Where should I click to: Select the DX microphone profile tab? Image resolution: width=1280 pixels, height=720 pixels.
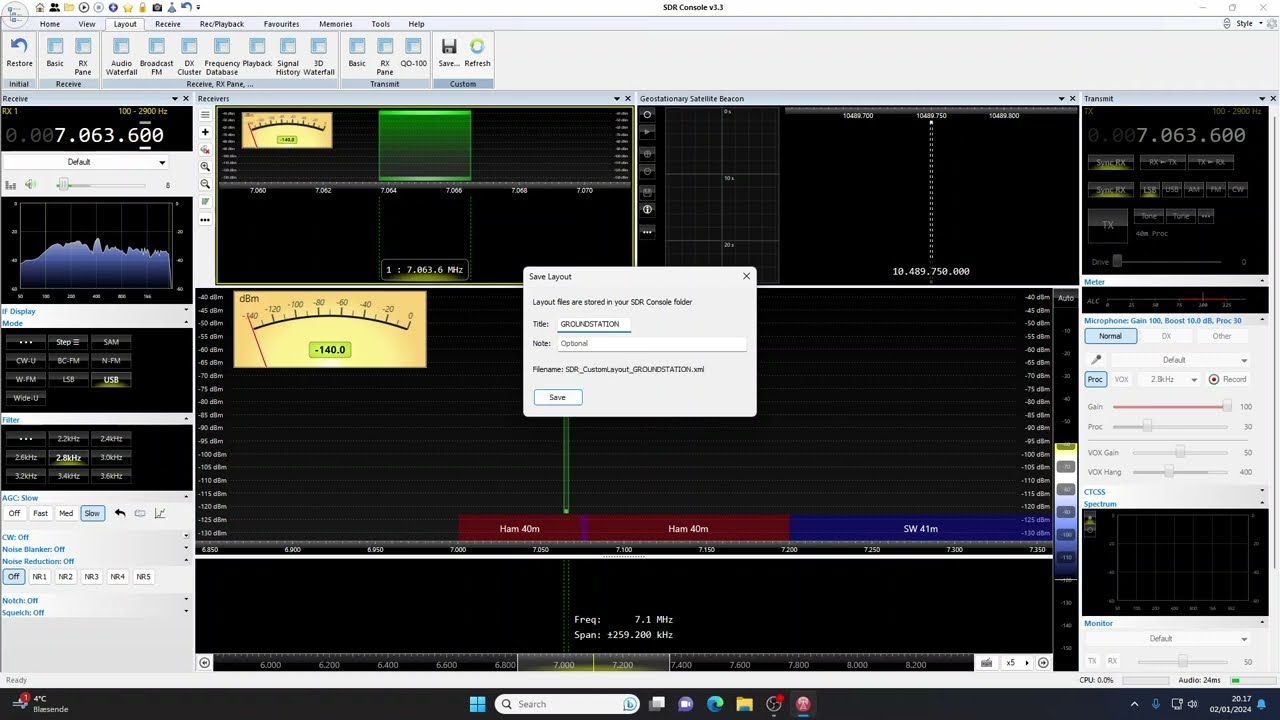pyautogui.click(x=1166, y=336)
